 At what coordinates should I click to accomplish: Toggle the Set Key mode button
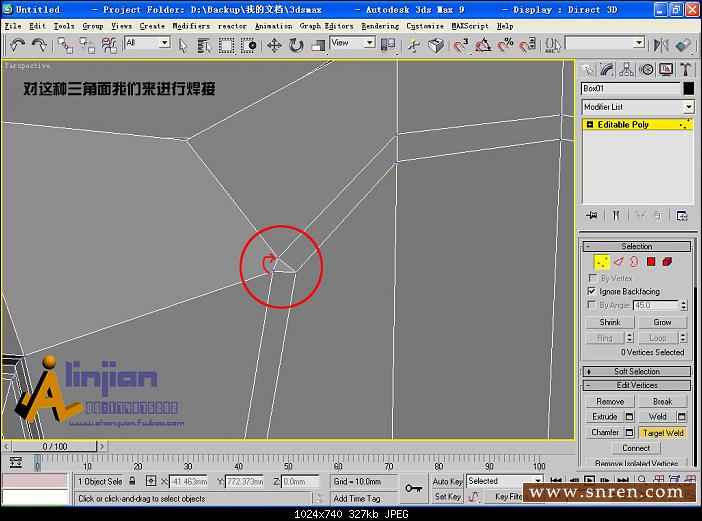(x=447, y=496)
